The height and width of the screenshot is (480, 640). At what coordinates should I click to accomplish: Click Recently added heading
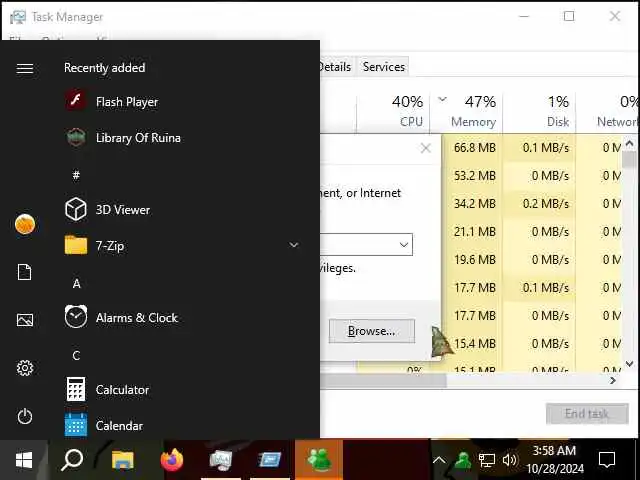pos(104,68)
